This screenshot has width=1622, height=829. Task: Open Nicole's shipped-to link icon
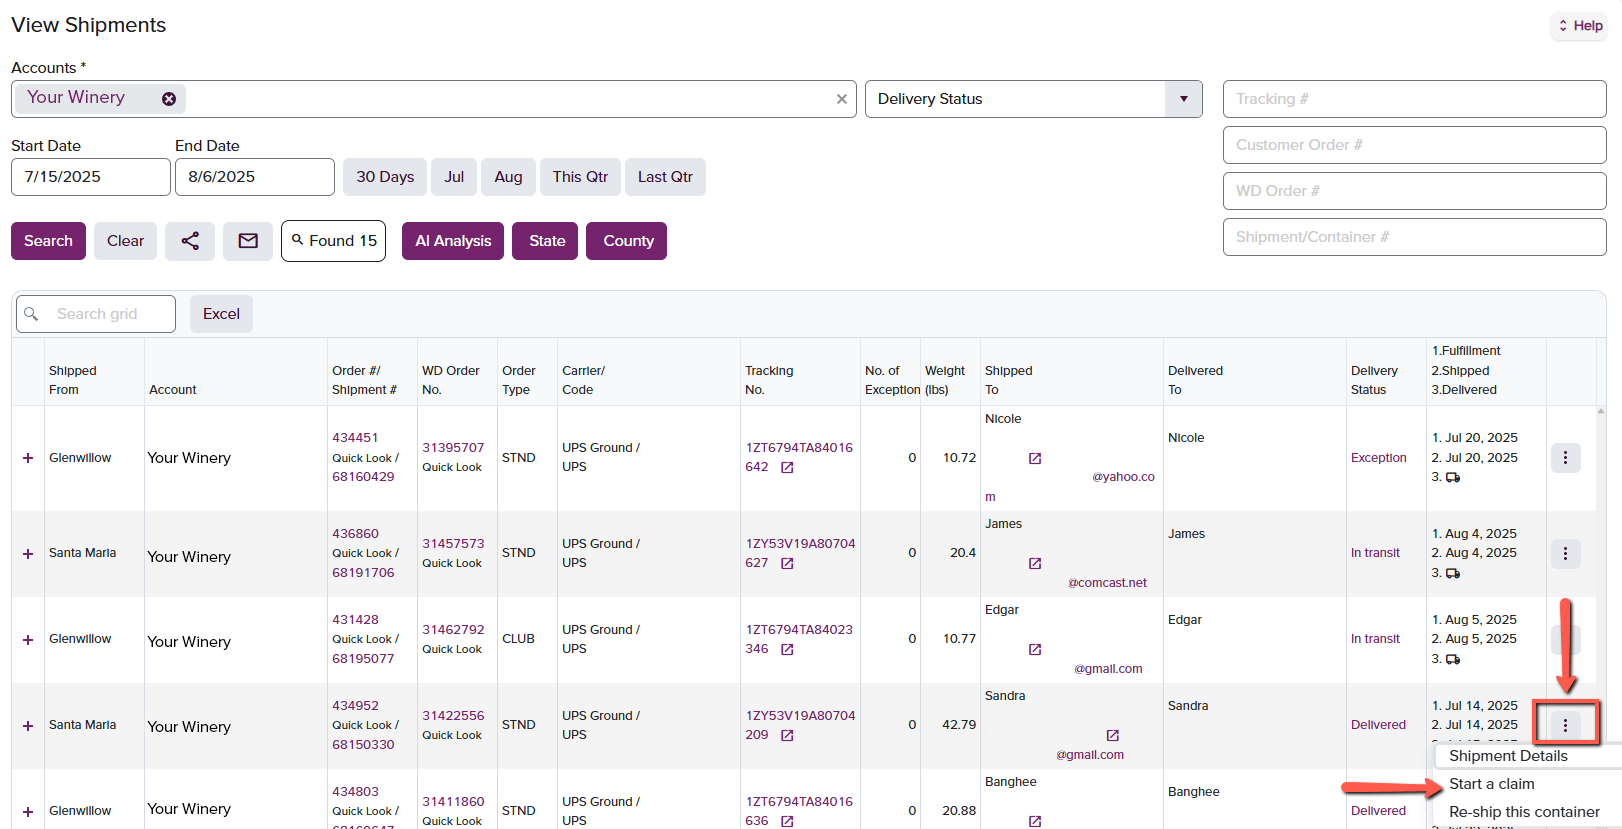pos(1035,458)
